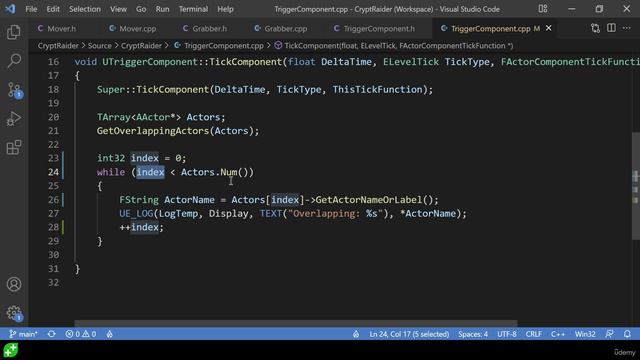The image size is (640, 360).
Task: Click the CryptRaider root breadcrumb
Action: click(x=58, y=46)
